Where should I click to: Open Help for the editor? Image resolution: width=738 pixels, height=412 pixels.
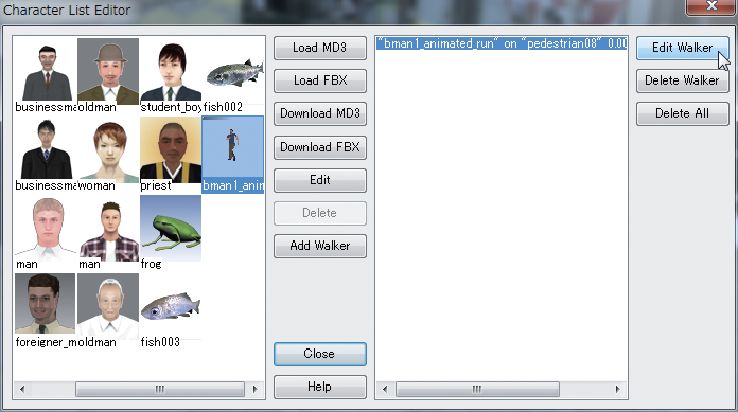(x=320, y=387)
